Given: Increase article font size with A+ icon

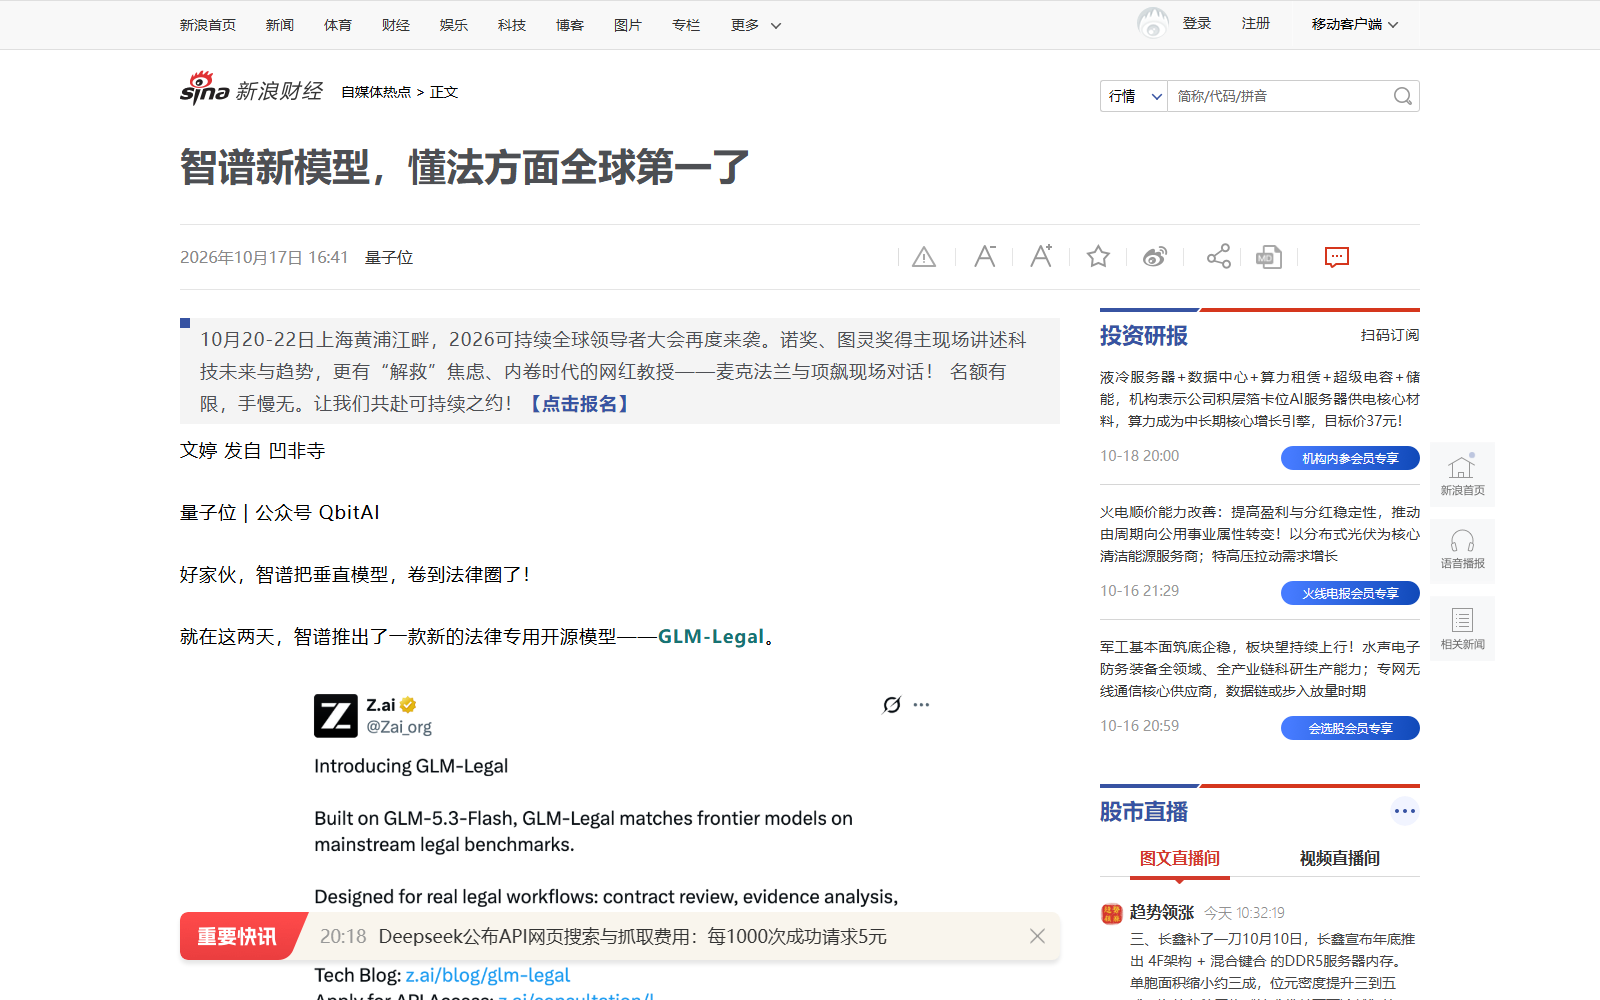Looking at the screenshot, I should coord(1041,257).
